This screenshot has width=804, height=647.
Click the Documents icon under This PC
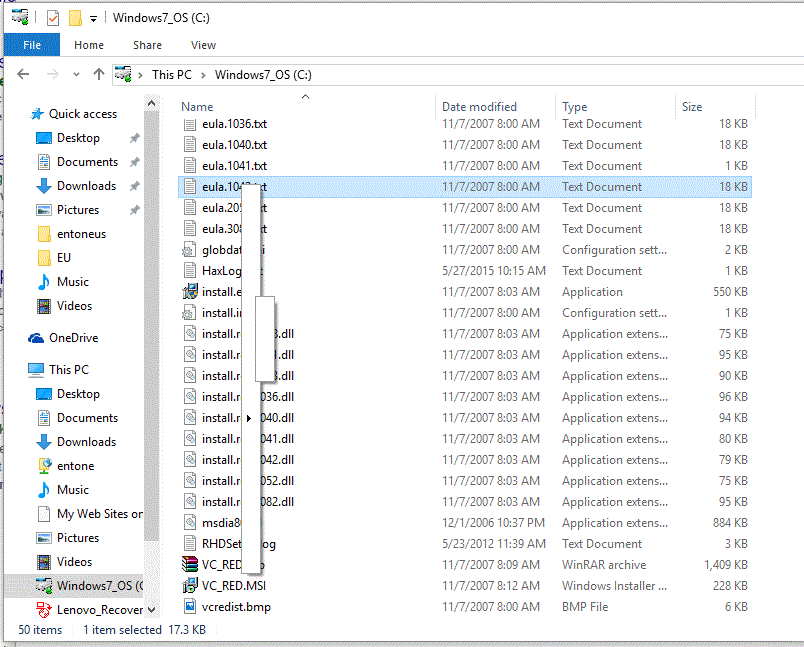click(44, 418)
